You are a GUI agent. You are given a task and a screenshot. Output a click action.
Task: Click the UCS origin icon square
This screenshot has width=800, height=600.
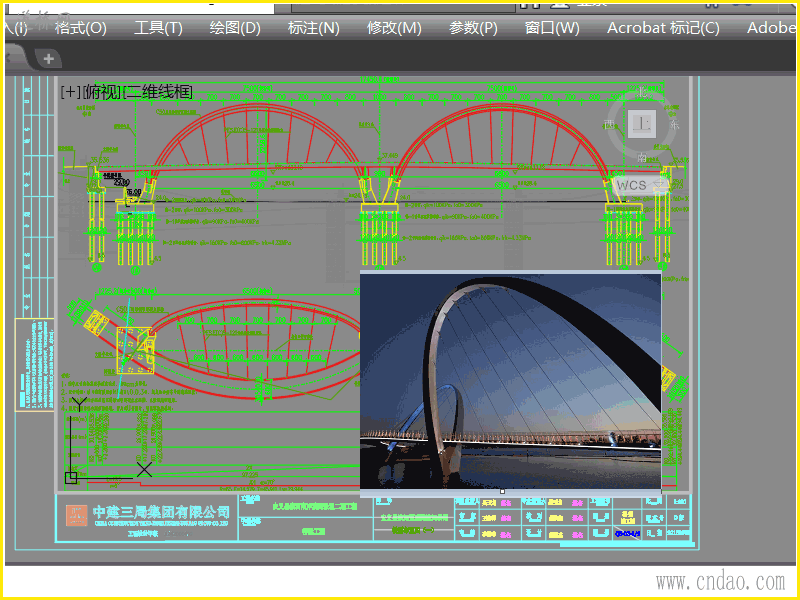click(71, 478)
